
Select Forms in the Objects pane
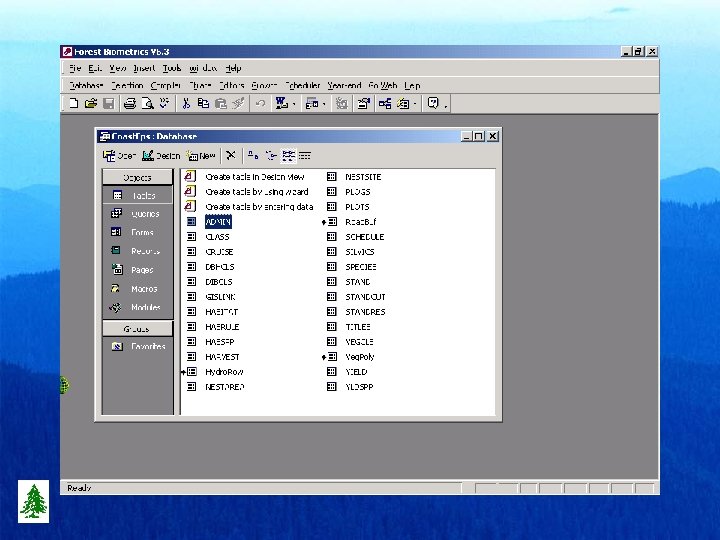[137, 232]
